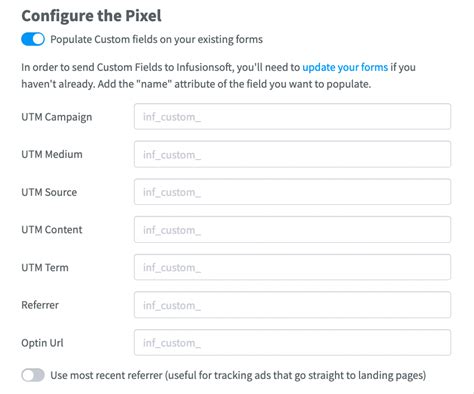Screen dimensions: 474x394
Task: Select the UTM Source input field
Action: coord(292,192)
